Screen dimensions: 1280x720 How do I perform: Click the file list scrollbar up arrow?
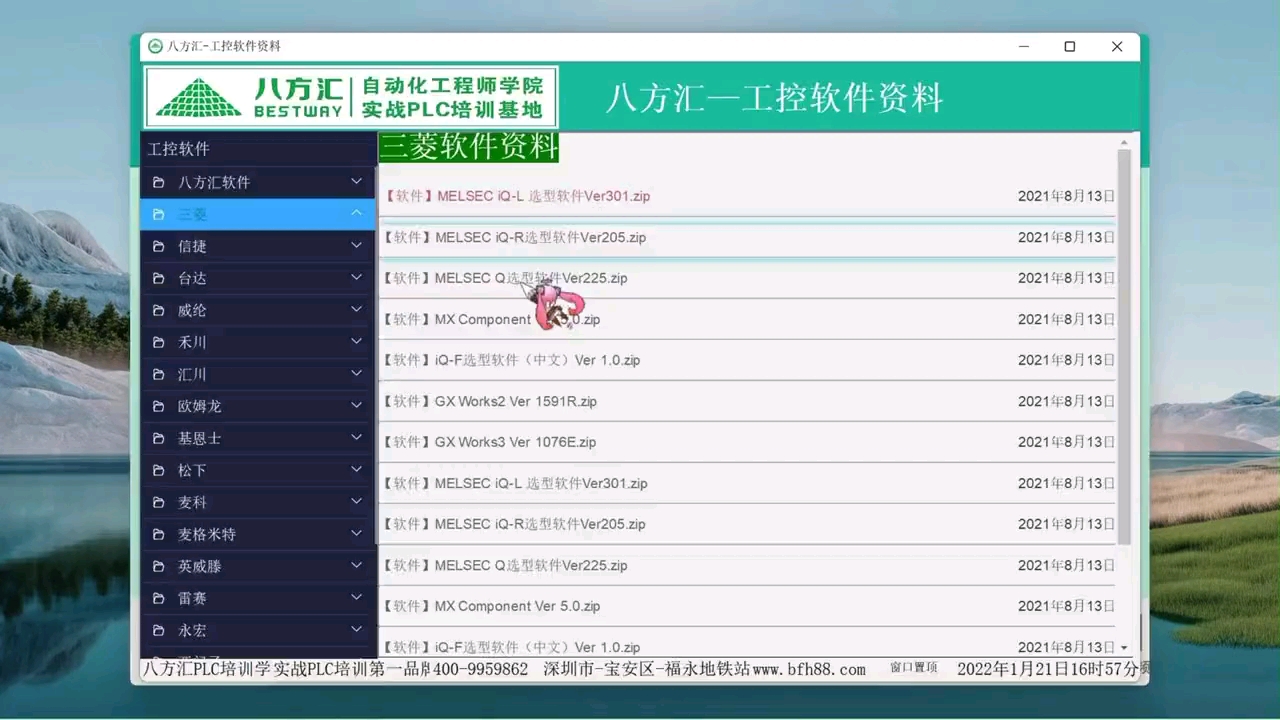(x=1124, y=143)
